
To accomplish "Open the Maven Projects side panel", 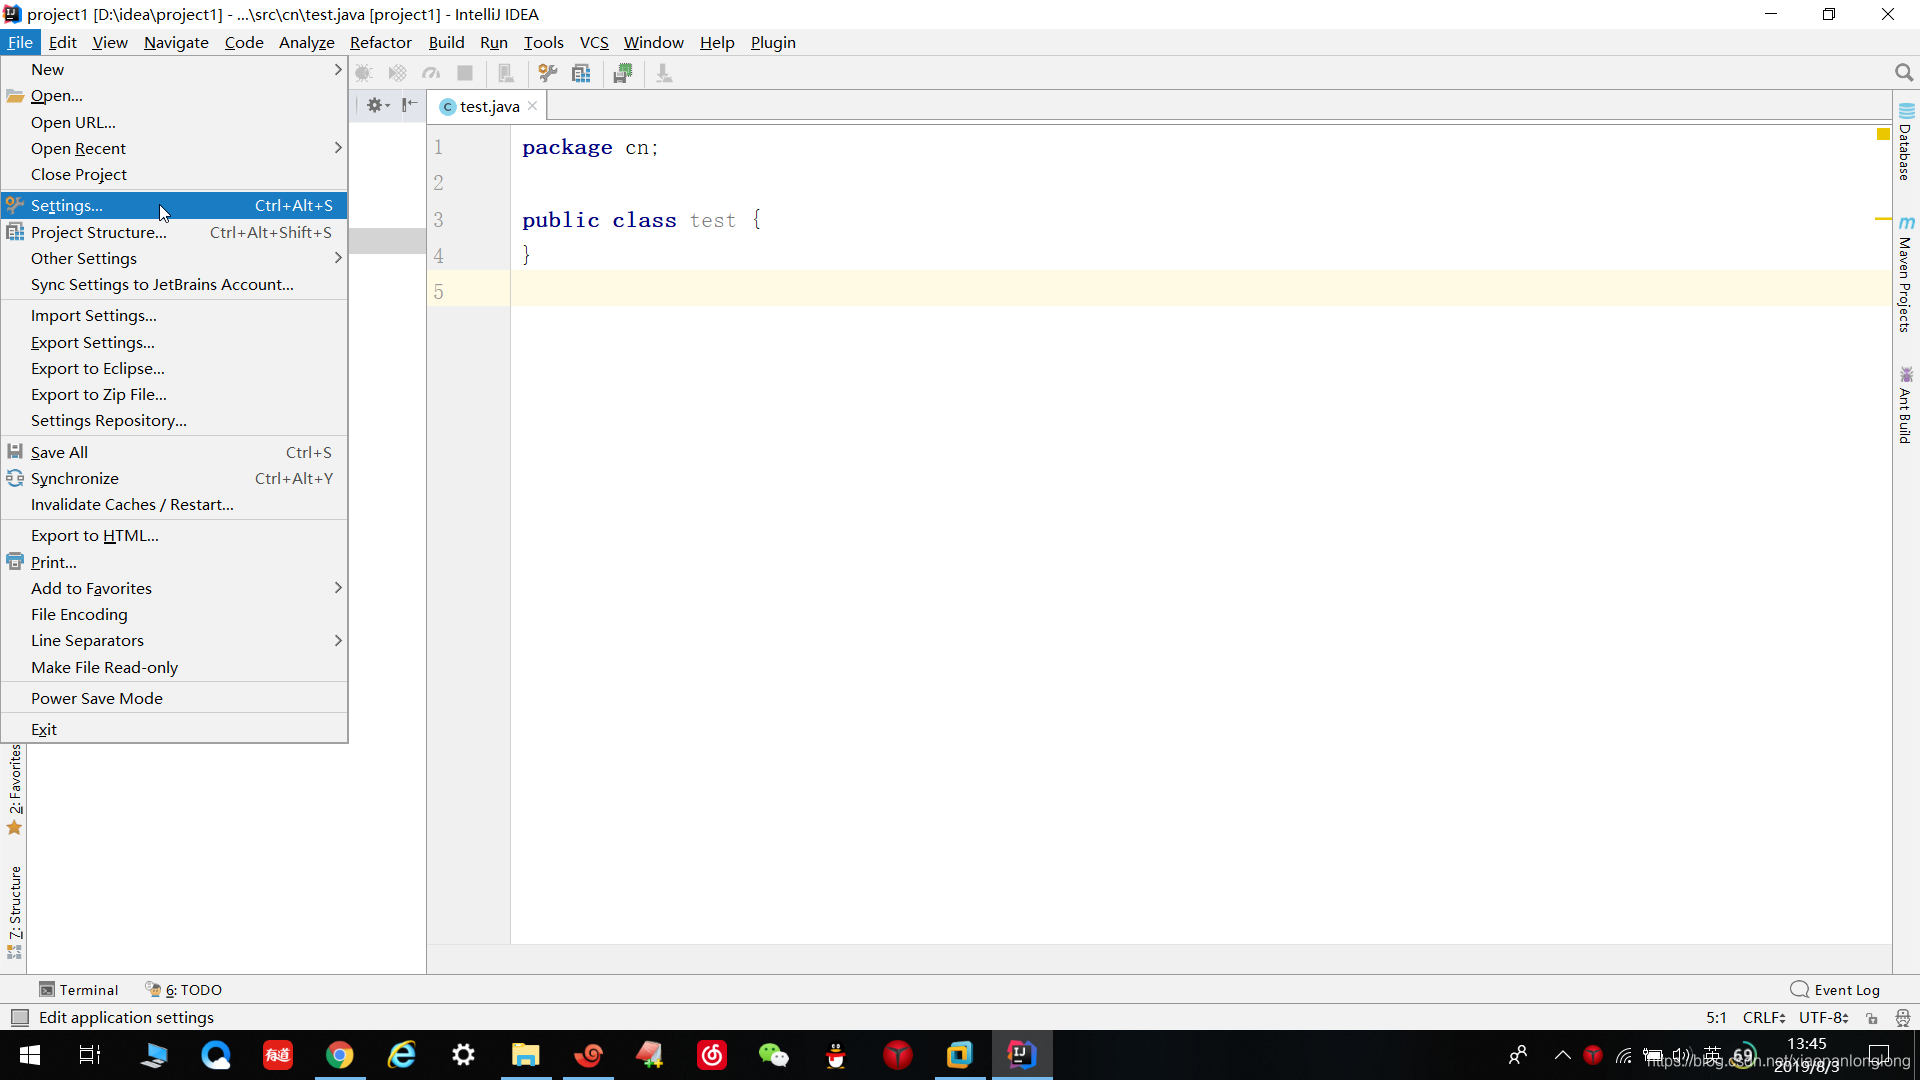I will (x=1906, y=274).
